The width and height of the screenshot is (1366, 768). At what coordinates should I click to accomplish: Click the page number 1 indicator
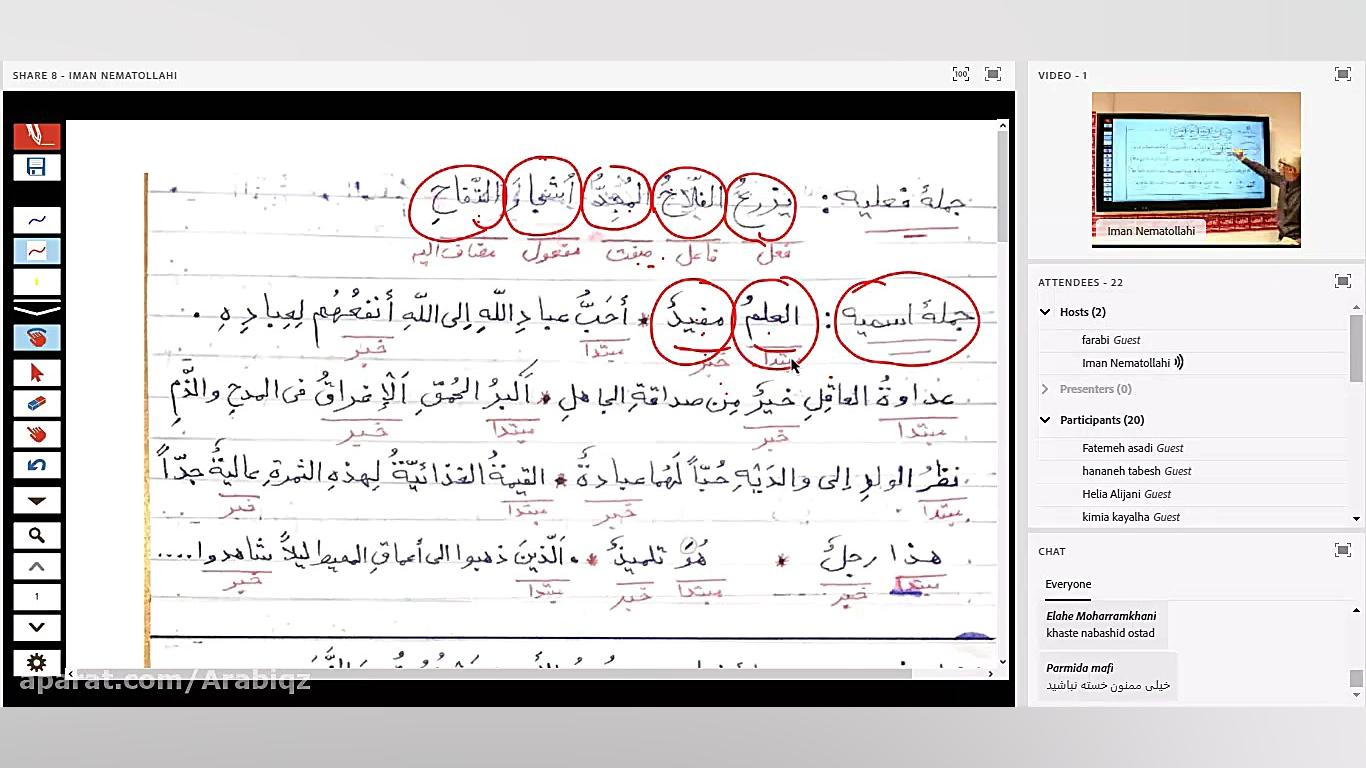[37, 597]
